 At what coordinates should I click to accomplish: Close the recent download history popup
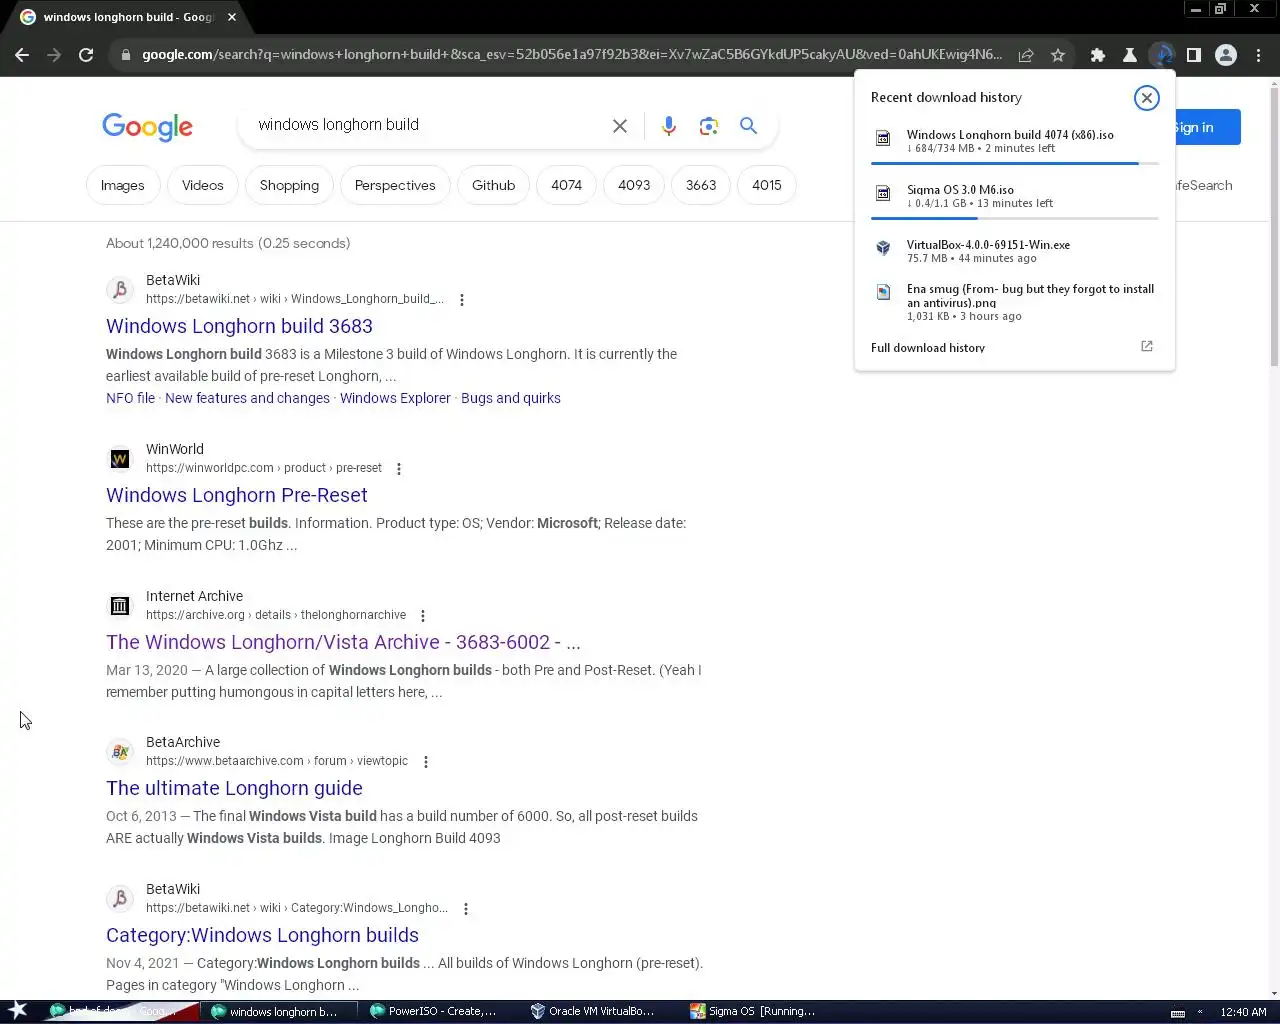[x=1146, y=97]
